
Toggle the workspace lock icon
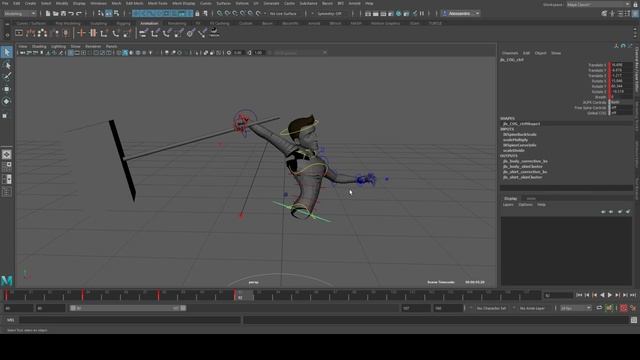[636, 4]
